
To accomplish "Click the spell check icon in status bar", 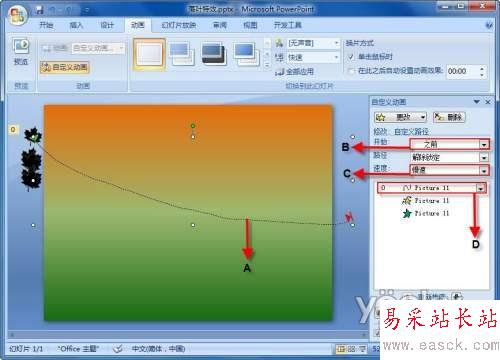I will (x=118, y=349).
